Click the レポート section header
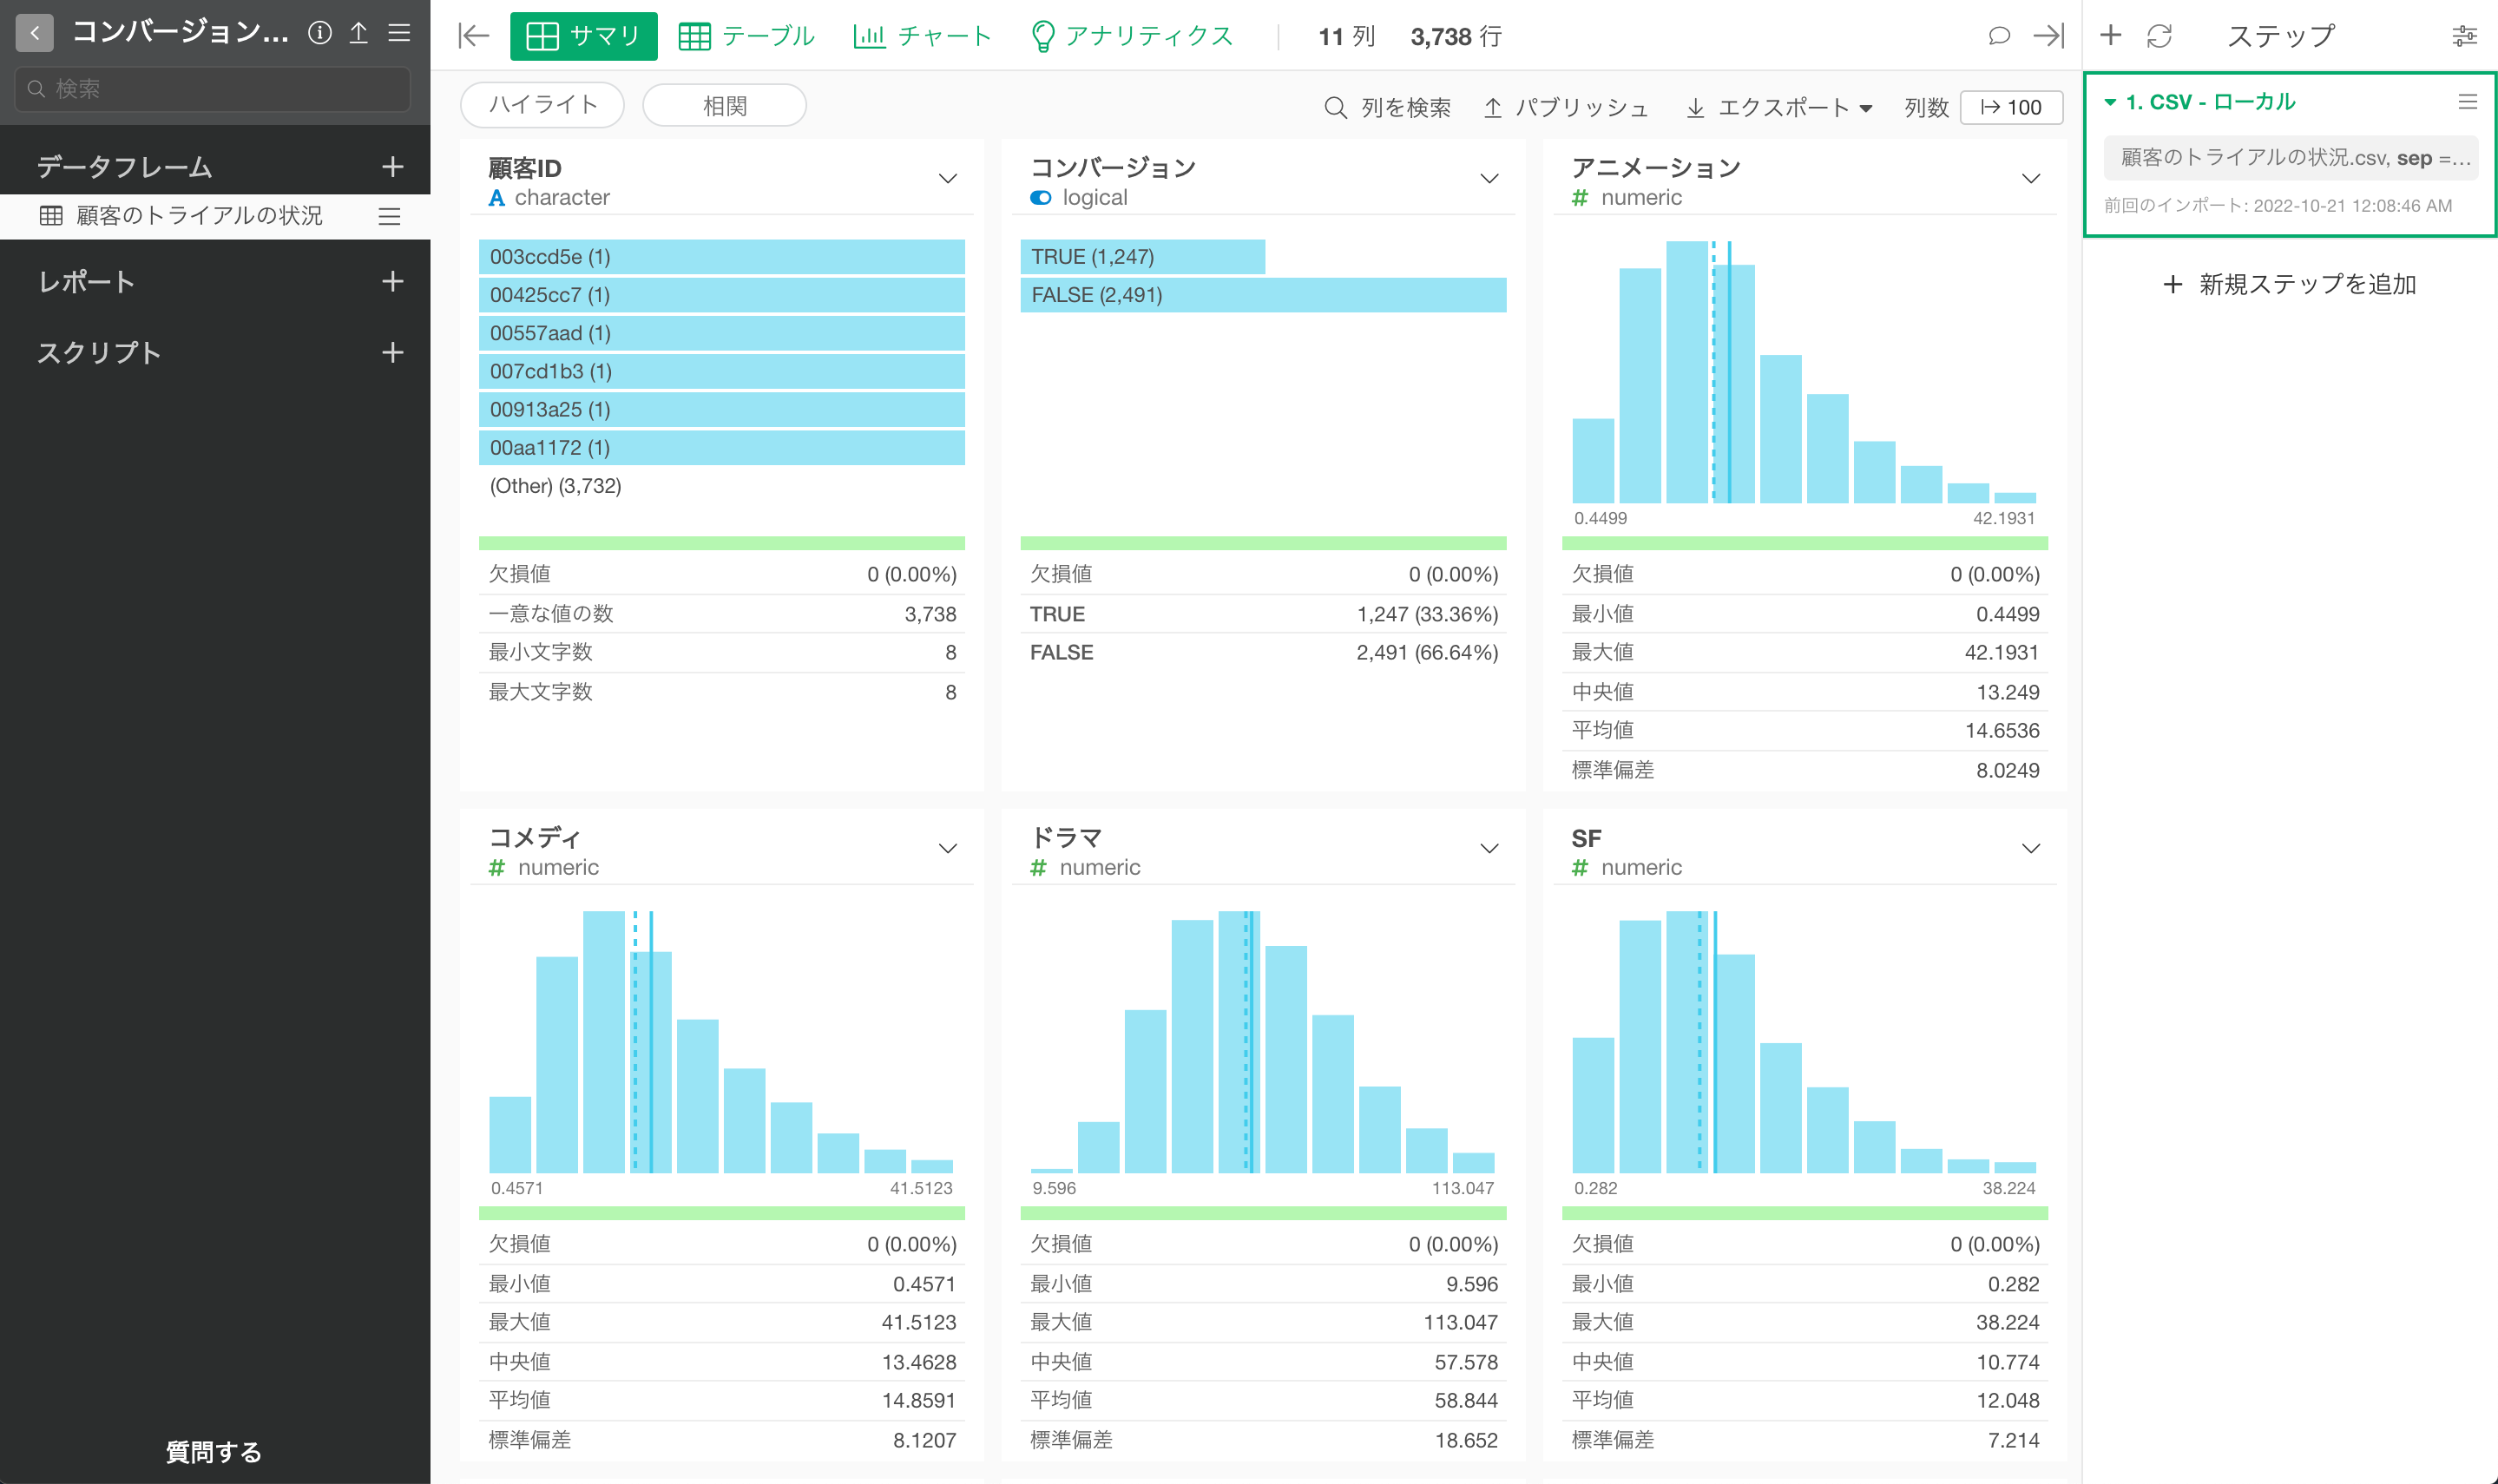 pos(86,282)
